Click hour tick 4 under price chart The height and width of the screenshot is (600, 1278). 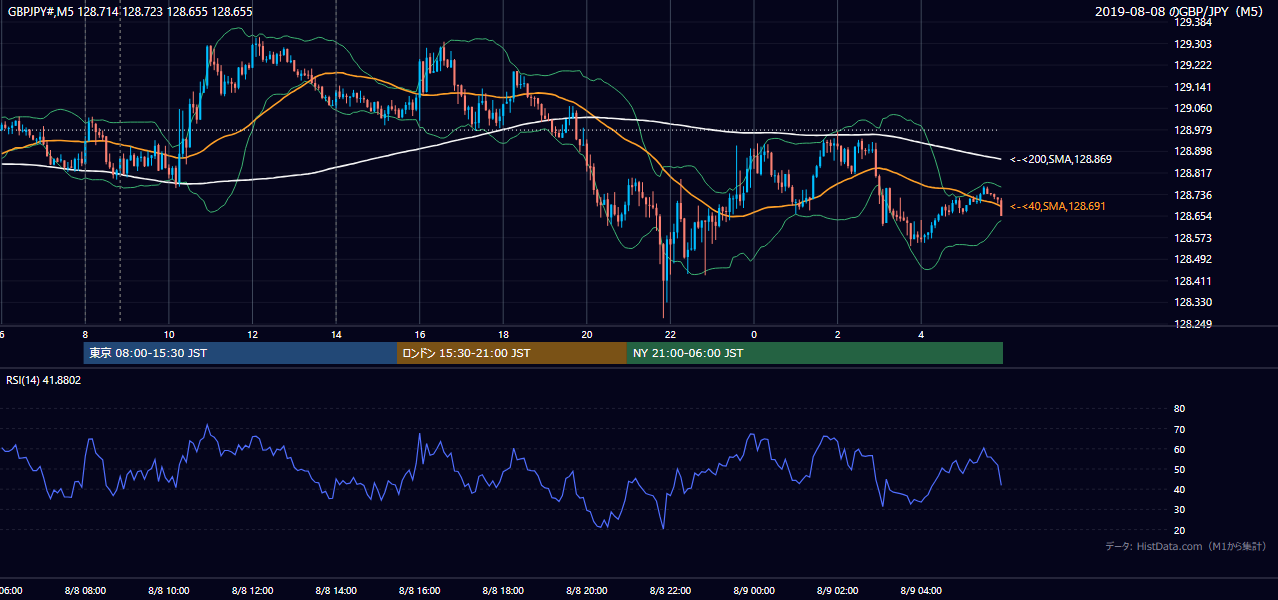[922, 335]
